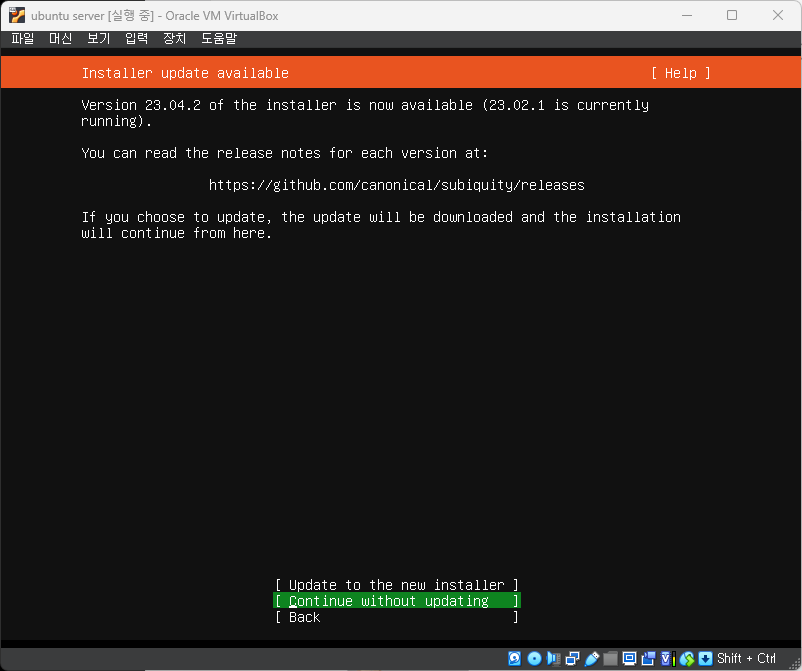Select Continue without updating

coord(397,600)
